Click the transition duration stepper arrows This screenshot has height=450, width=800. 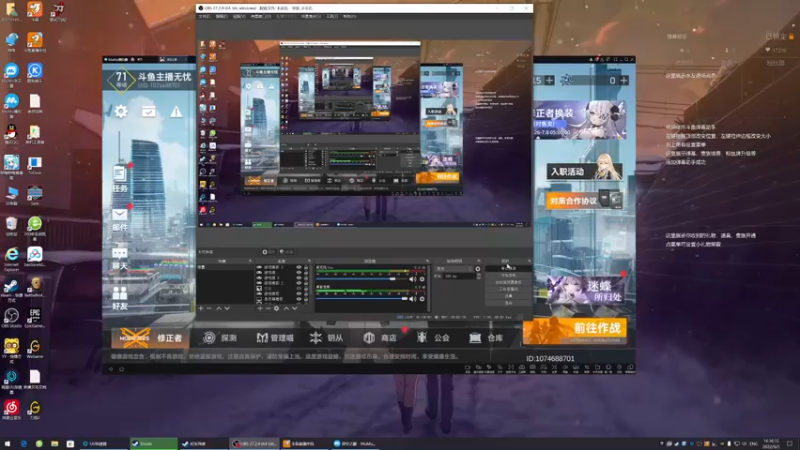pyautogui.click(x=479, y=276)
